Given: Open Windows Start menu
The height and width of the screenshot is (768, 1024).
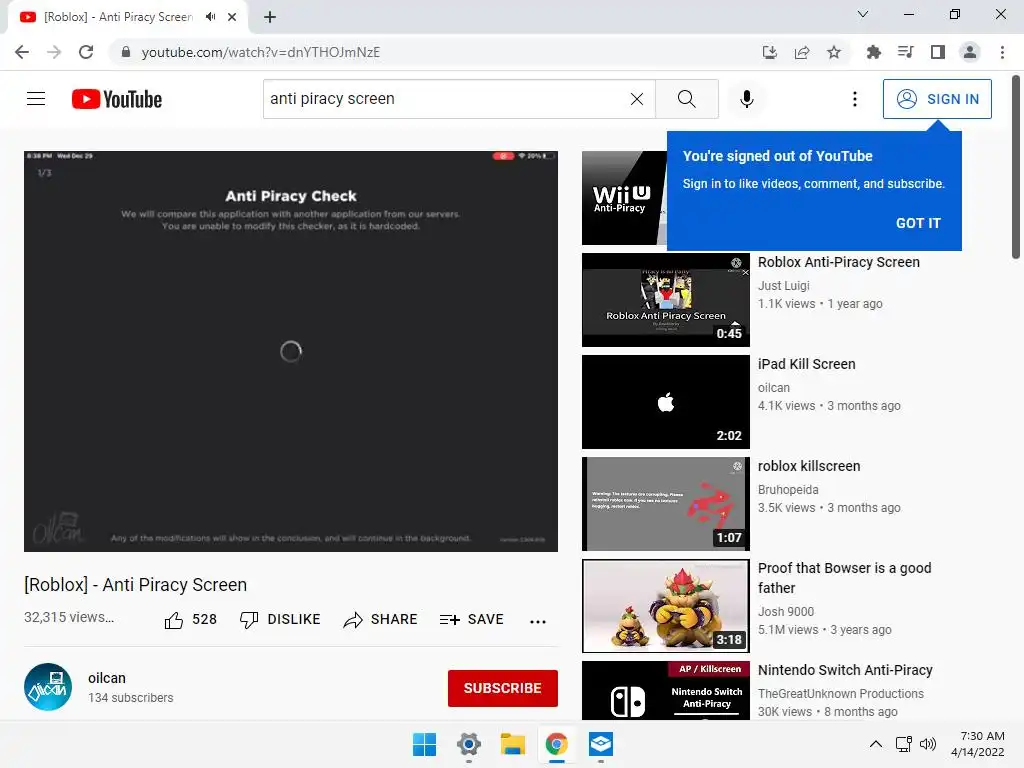Looking at the screenshot, I should 424,744.
